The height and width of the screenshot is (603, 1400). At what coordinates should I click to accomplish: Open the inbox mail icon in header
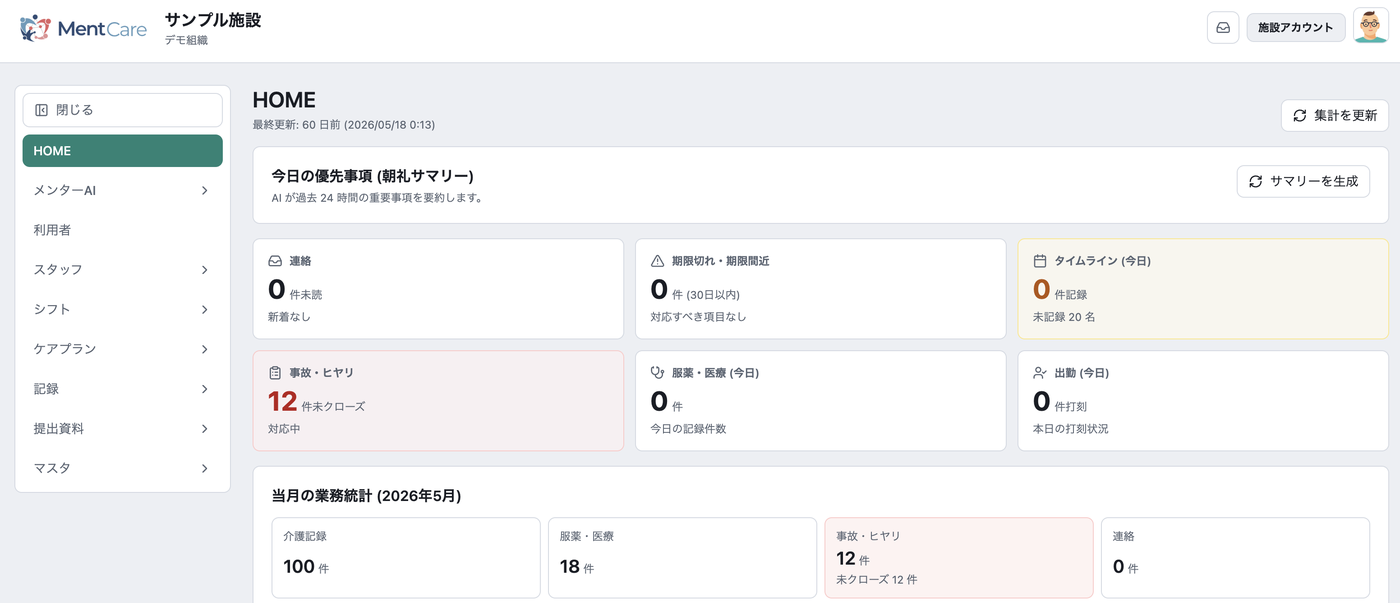pos(1223,28)
